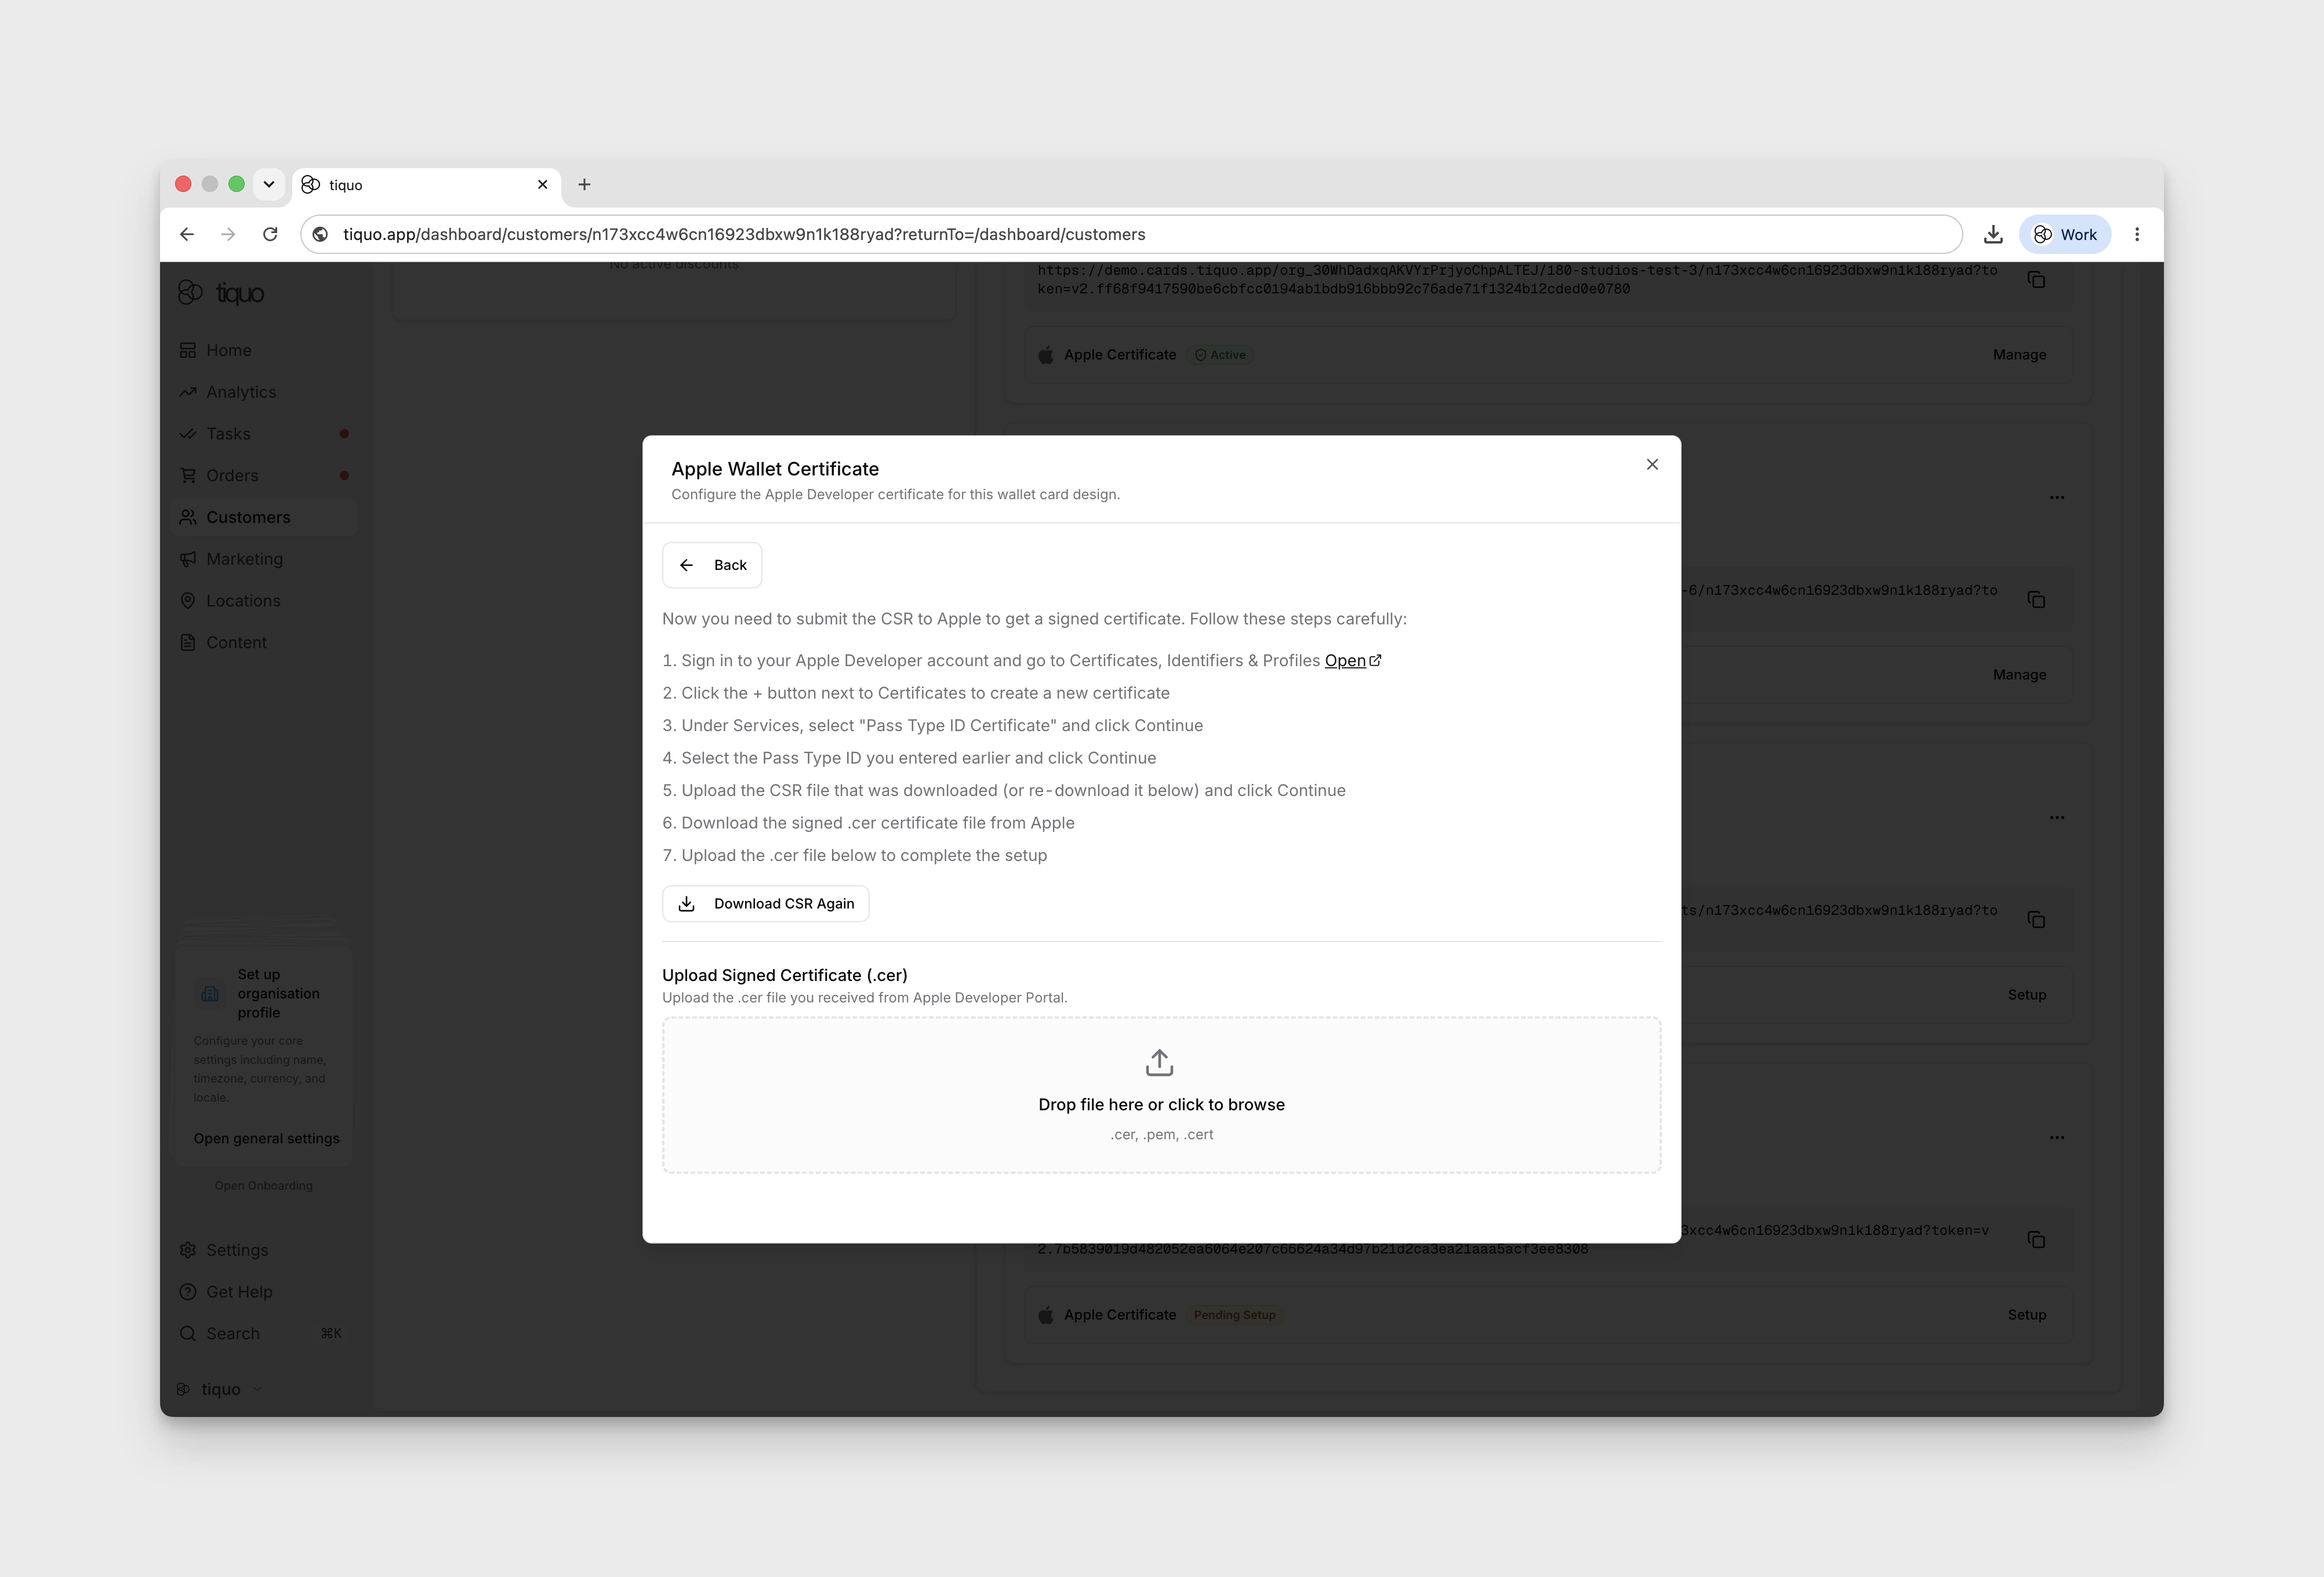Select the tiquo browser tab

[x=426, y=185]
